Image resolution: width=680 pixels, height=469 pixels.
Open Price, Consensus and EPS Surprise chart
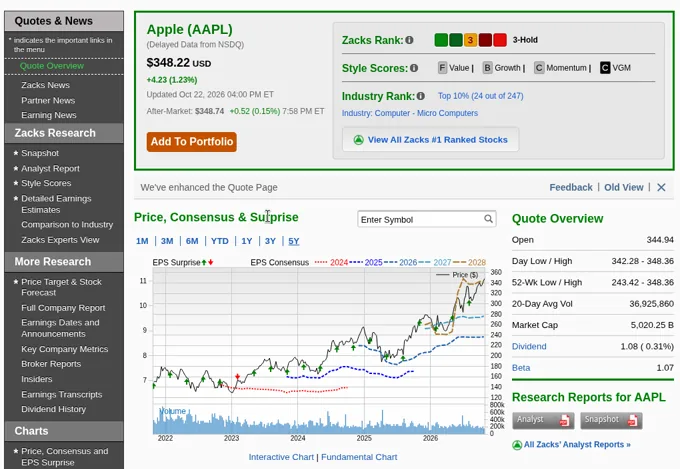65,457
